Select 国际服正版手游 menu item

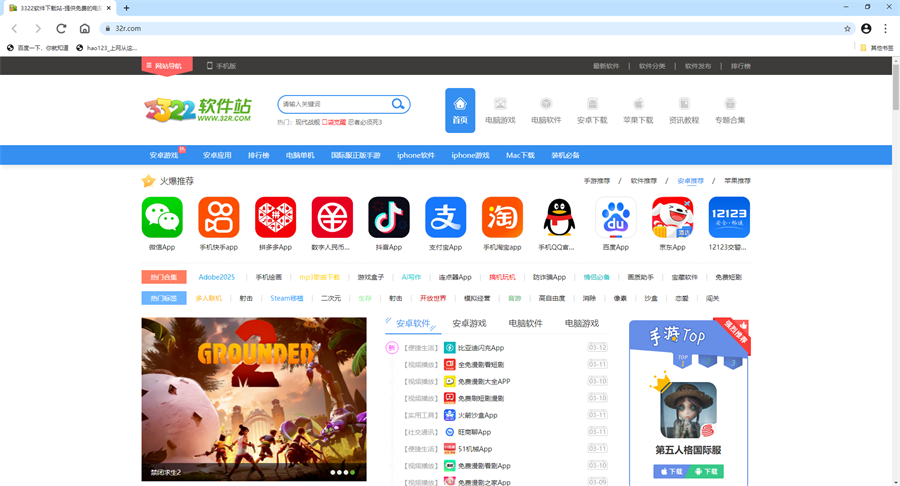pyautogui.click(x=356, y=155)
